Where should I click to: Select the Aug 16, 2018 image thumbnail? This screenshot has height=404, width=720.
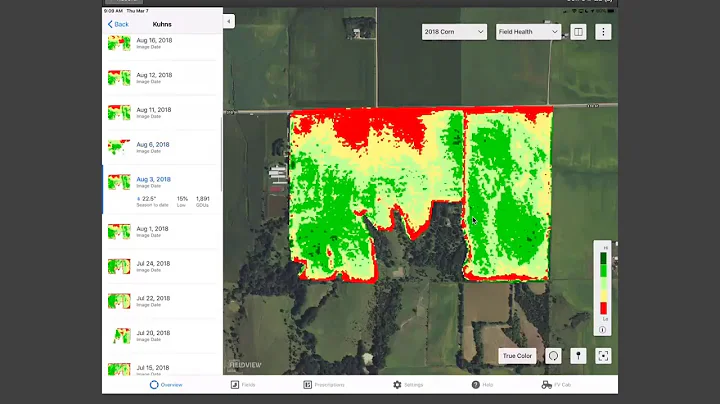tap(119, 43)
